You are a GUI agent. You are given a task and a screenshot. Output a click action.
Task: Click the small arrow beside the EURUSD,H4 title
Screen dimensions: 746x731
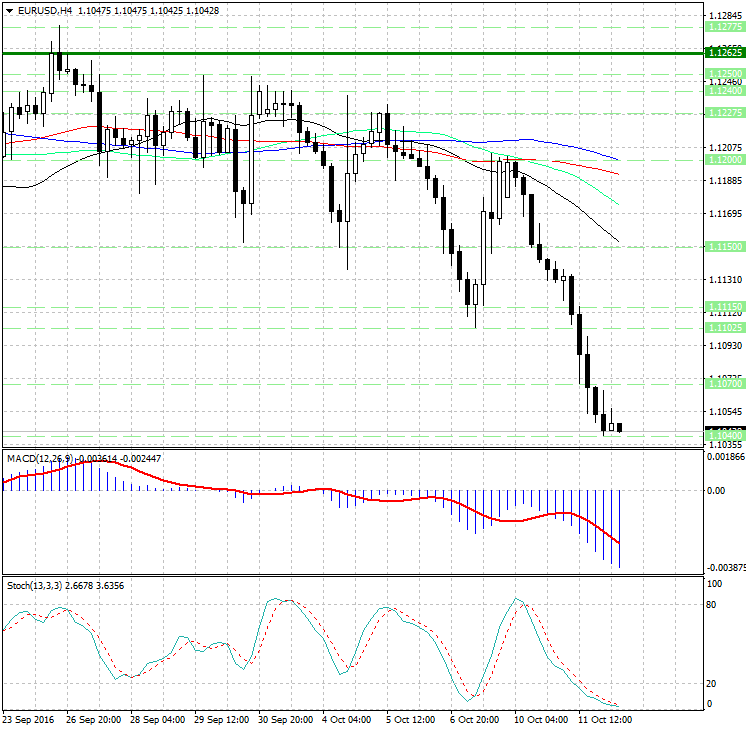(x=8, y=11)
